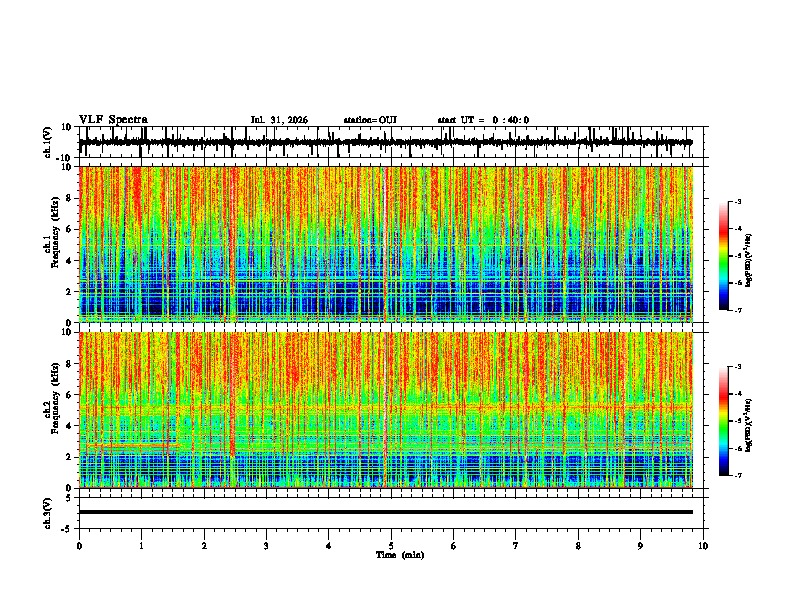Select the date "Jul 31, 2026" in header
The width and height of the screenshot is (792, 612).
[x=279, y=120]
